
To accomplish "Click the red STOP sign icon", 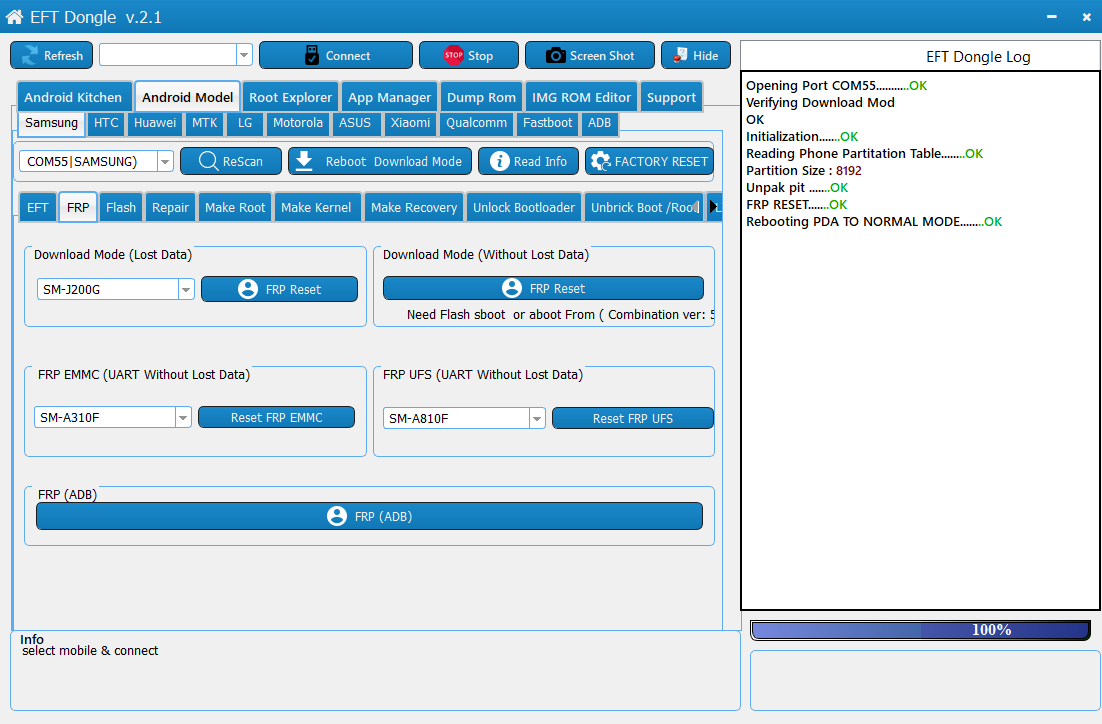I will tap(453, 55).
